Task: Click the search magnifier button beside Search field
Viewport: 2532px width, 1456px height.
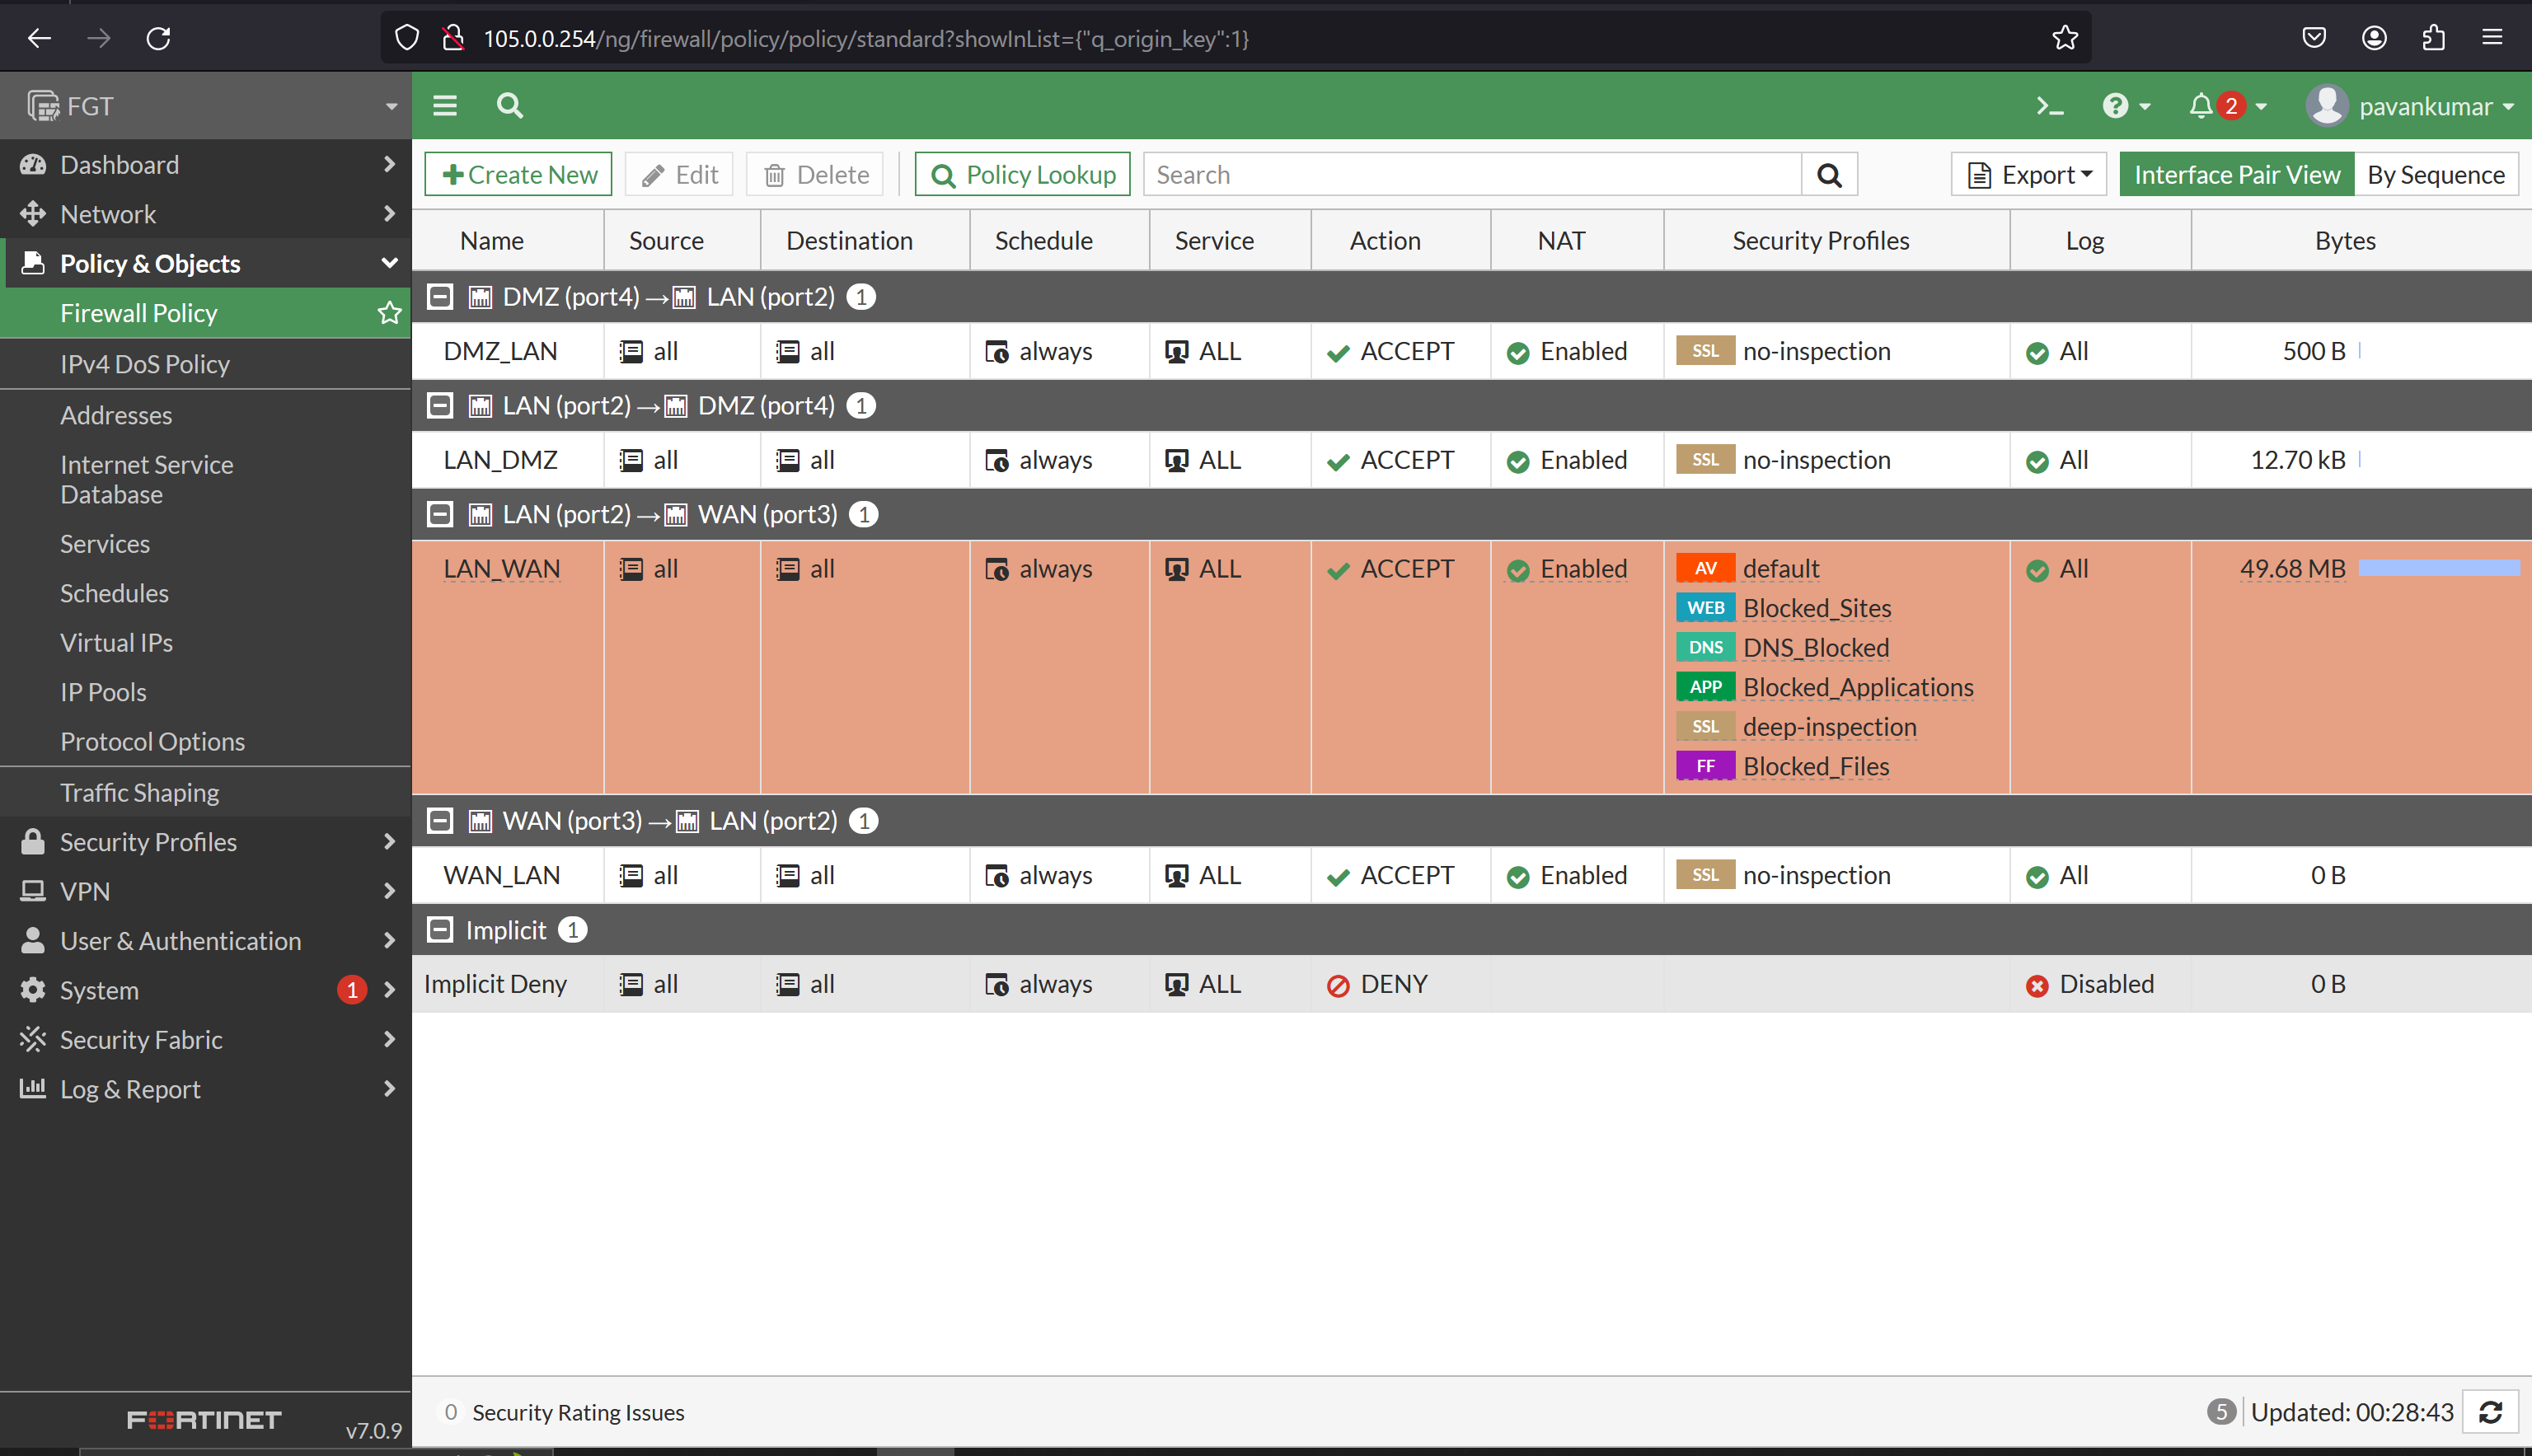Action: [x=1829, y=175]
